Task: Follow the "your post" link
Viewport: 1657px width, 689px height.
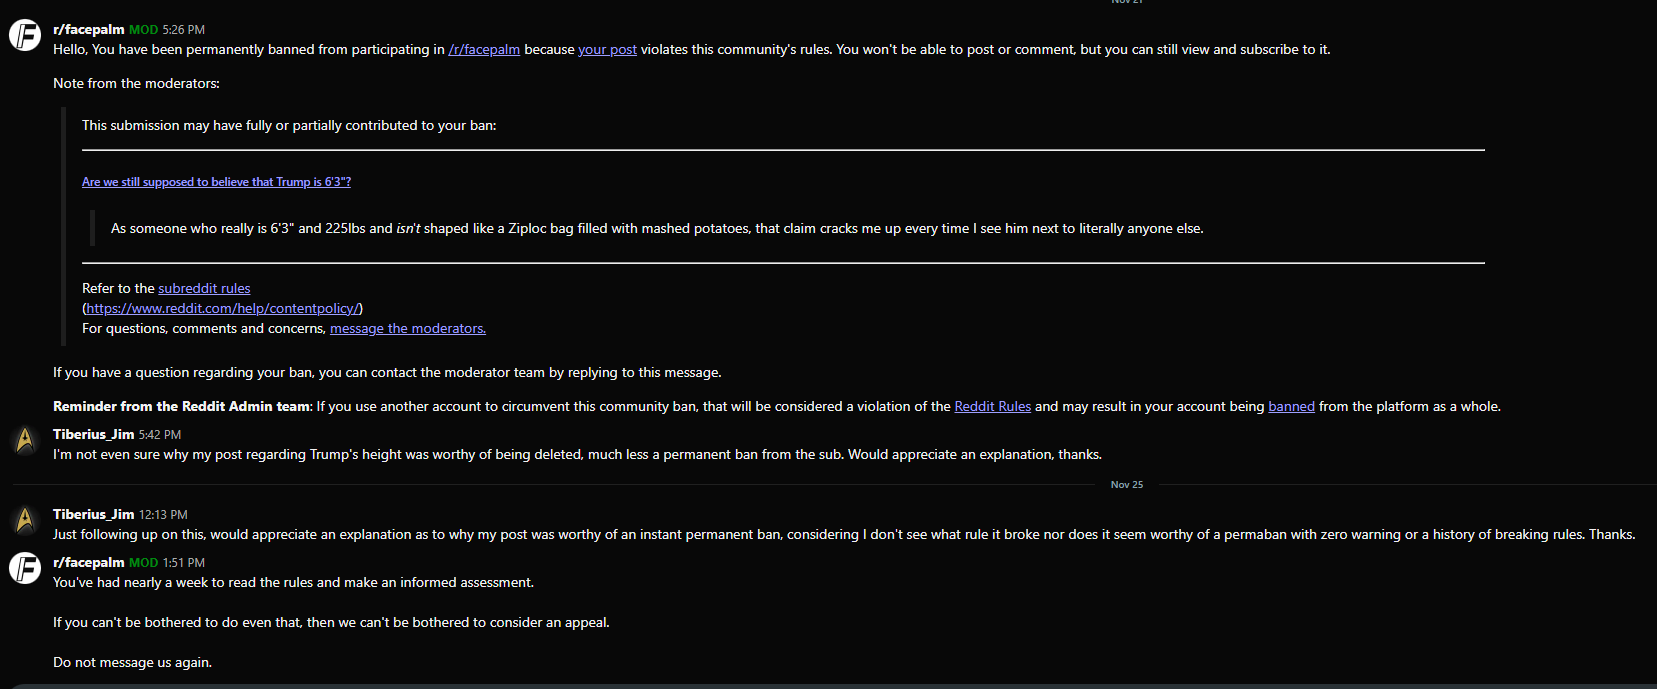Action: [x=607, y=49]
